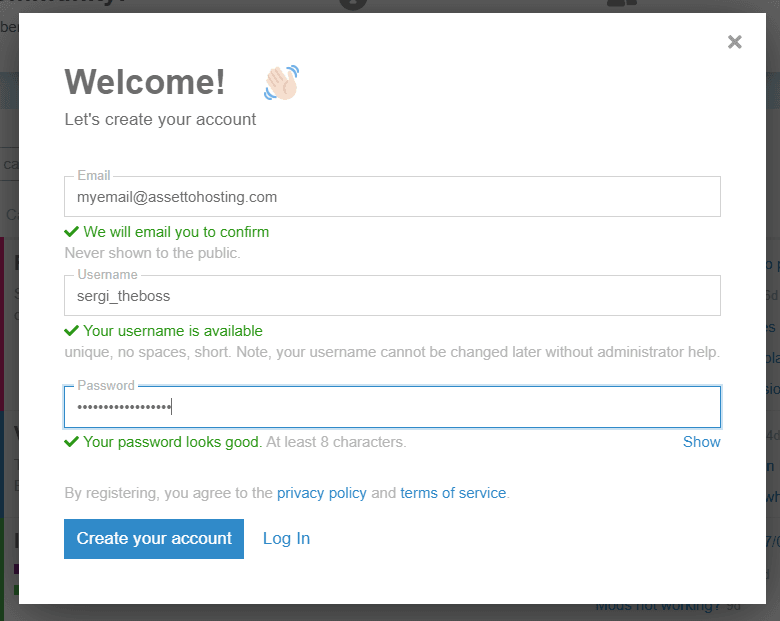Click the waving hand emoji
780x621 pixels.
[x=282, y=83]
